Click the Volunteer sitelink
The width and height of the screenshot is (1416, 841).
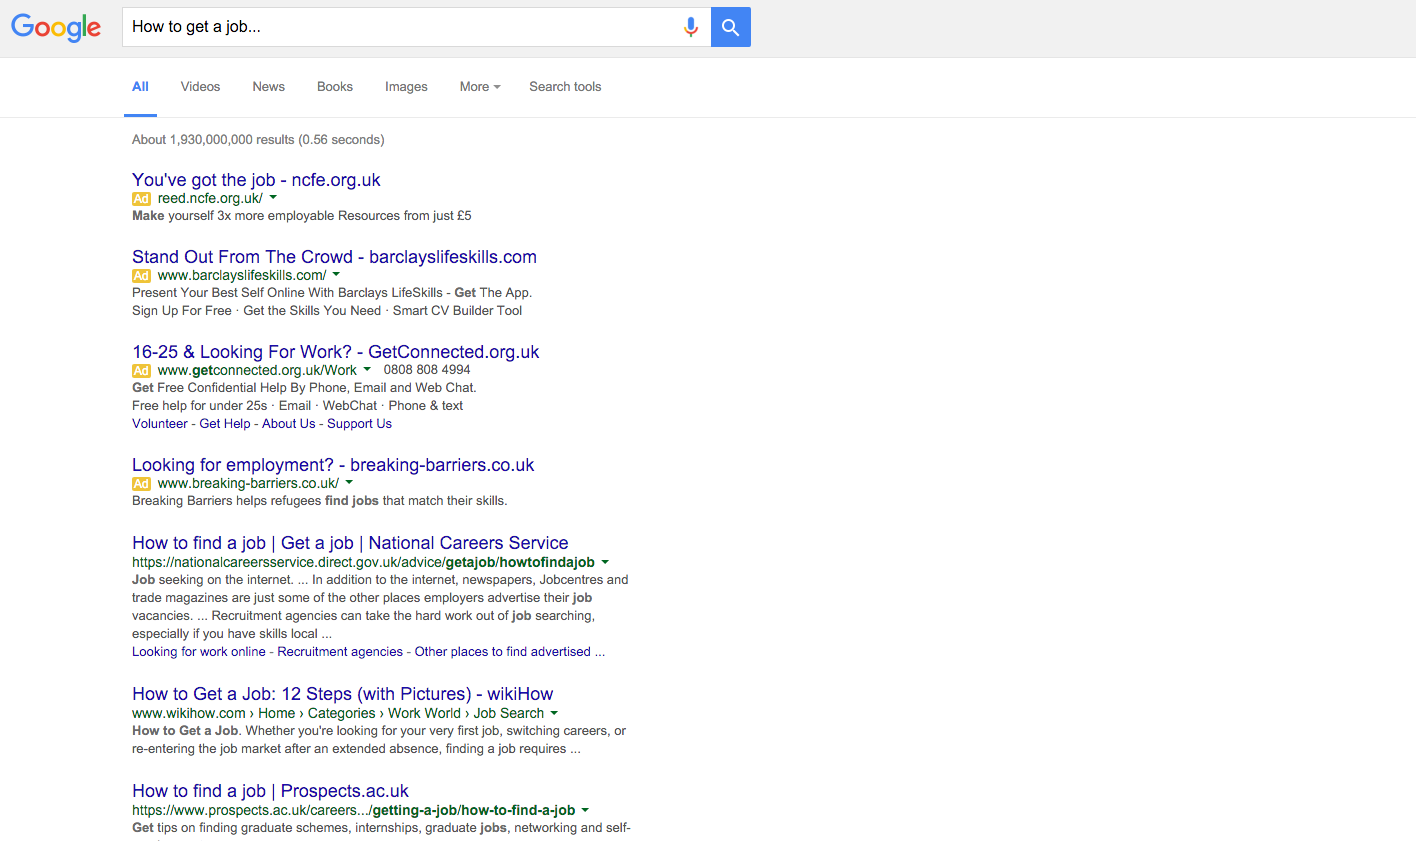click(160, 424)
